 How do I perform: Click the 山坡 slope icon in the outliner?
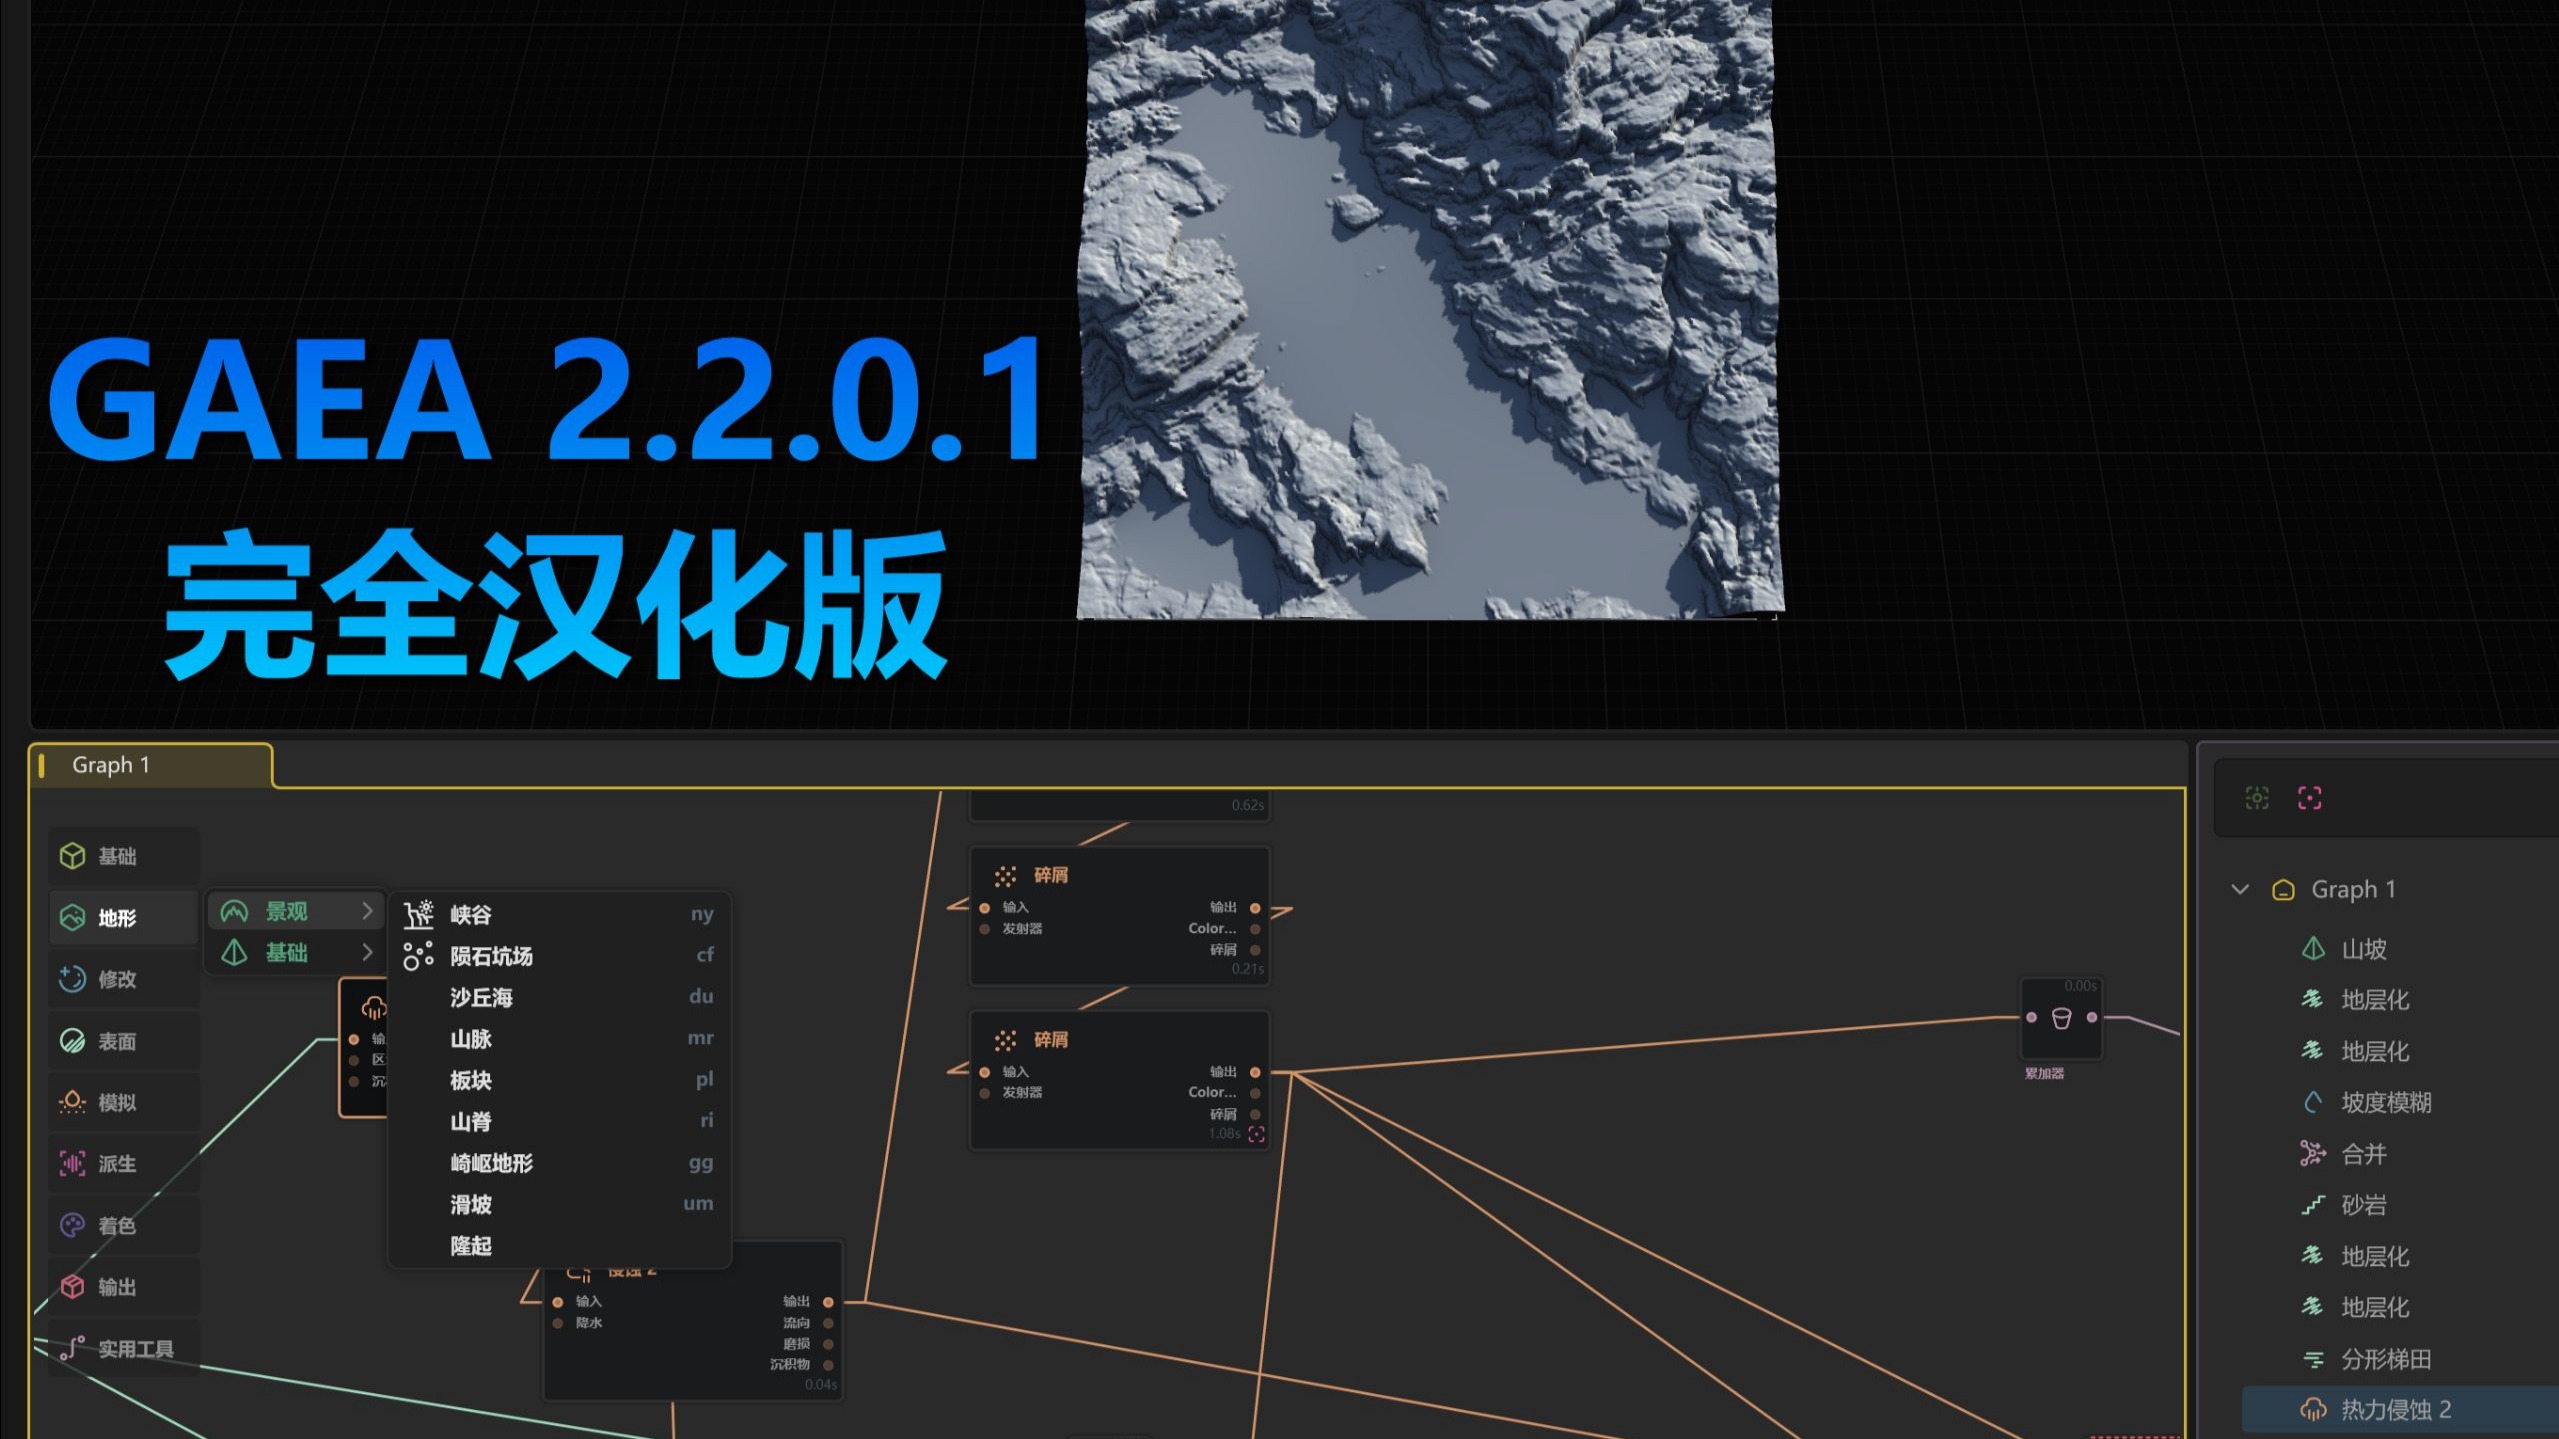pos(2313,949)
